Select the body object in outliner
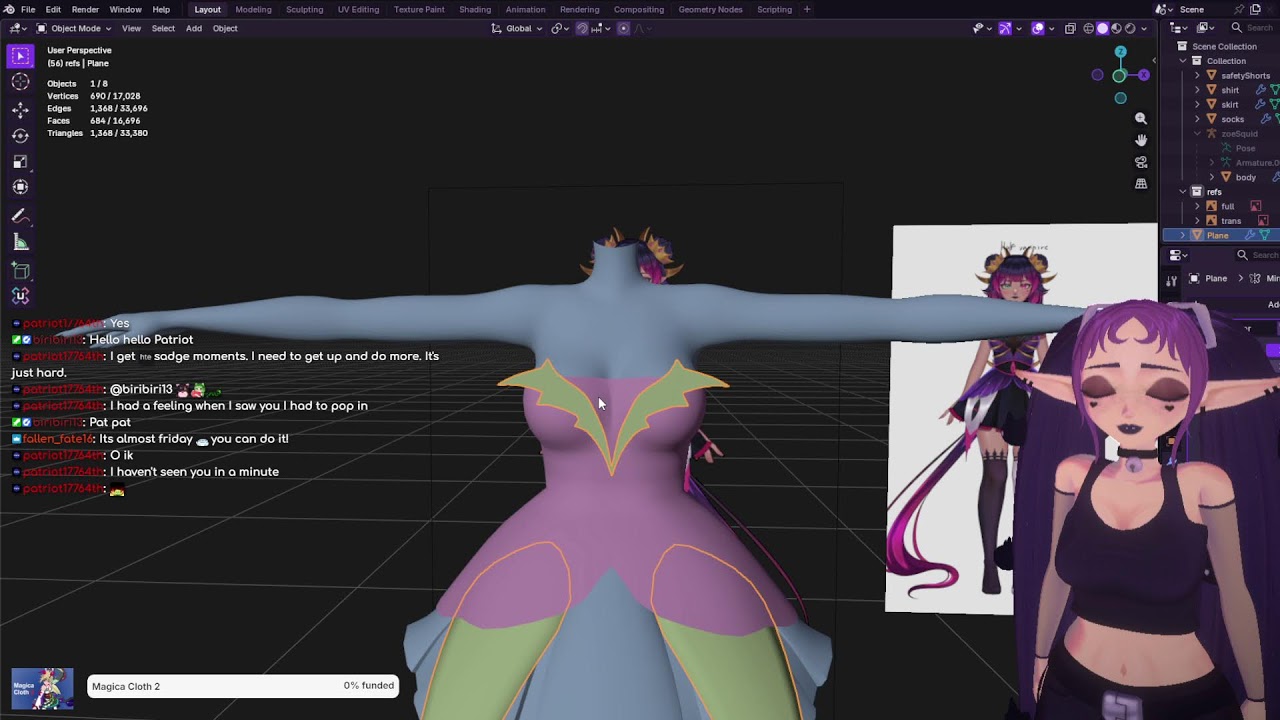 click(1245, 177)
